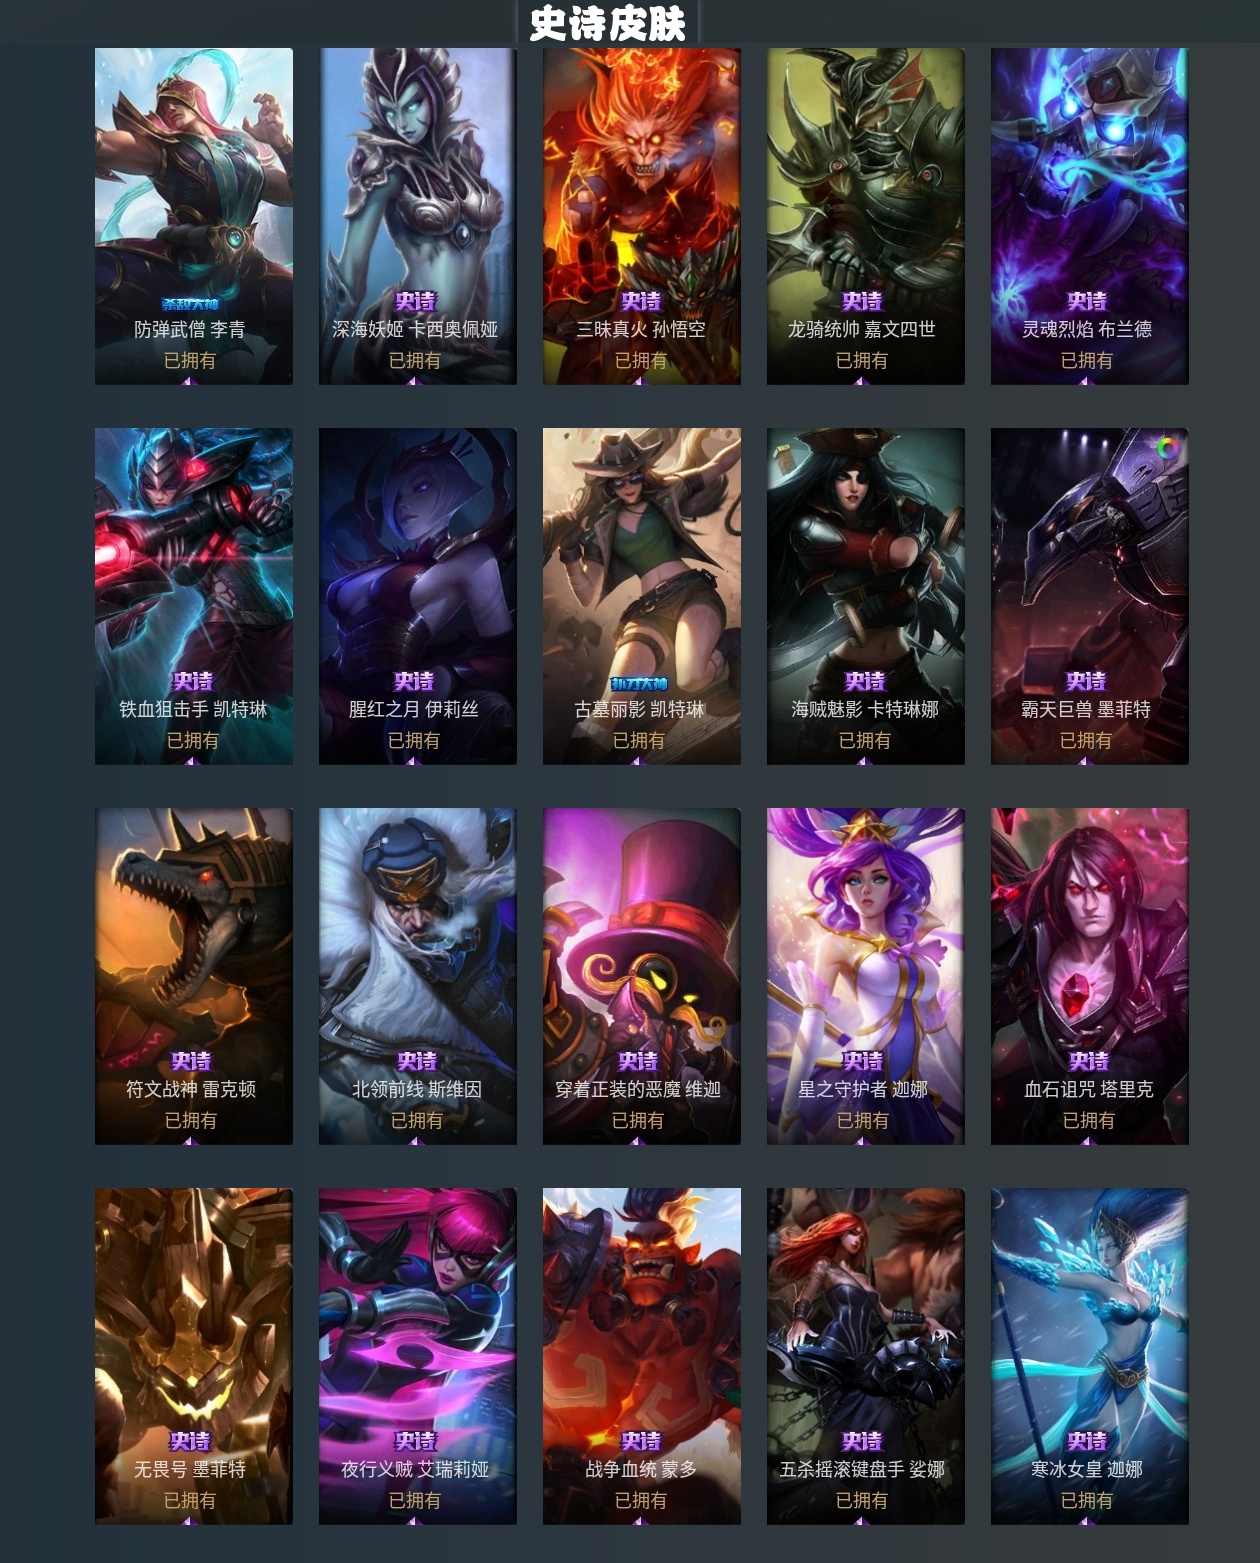Click the 史诗 badge on 符文战神 雷克顿
The image size is (1260, 1563).
(191, 1061)
